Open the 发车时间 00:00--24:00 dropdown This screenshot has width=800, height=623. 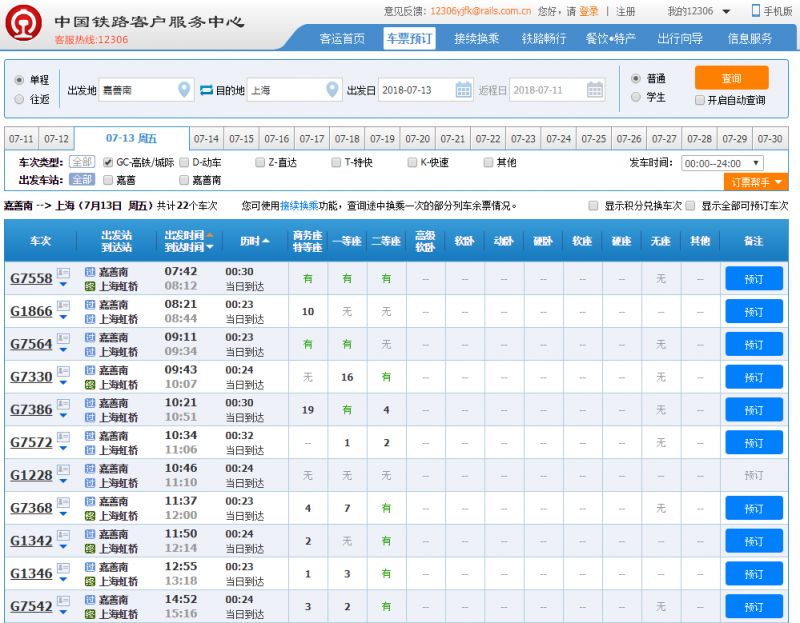coord(722,163)
